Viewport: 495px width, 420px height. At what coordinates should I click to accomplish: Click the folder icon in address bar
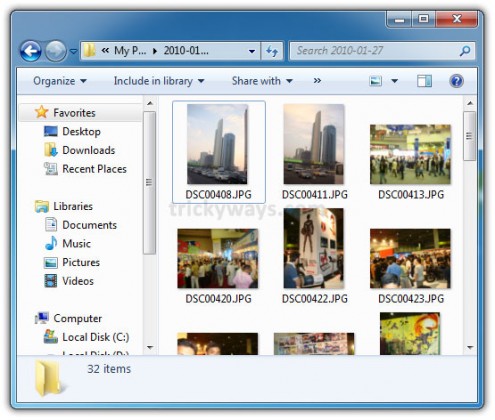click(x=89, y=51)
